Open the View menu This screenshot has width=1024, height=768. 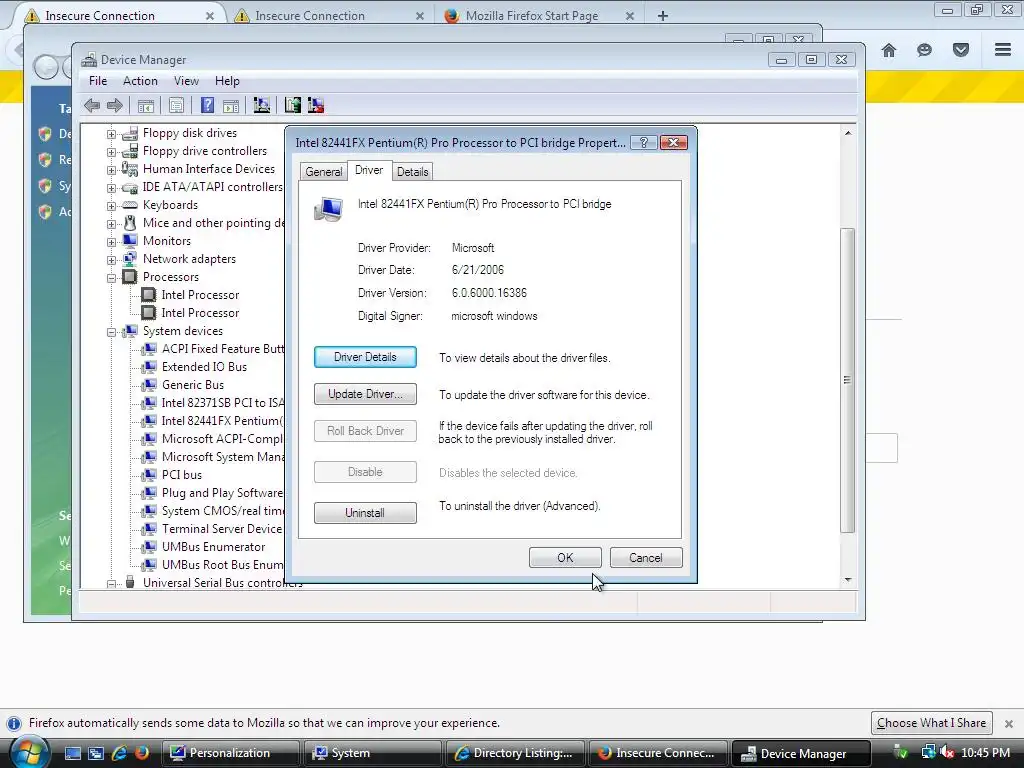(186, 81)
